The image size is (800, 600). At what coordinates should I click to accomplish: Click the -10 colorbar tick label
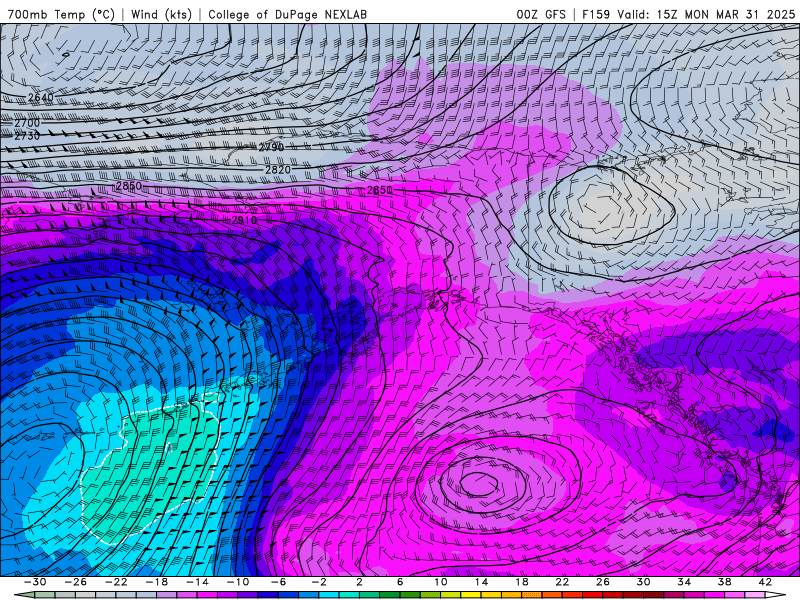point(238,582)
